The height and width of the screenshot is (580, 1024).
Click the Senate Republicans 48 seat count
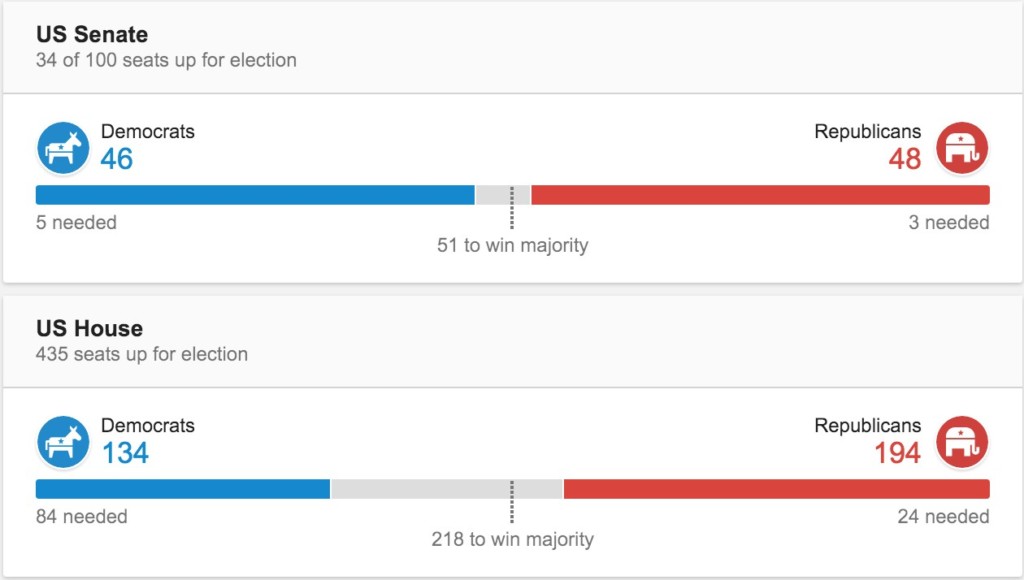[905, 159]
